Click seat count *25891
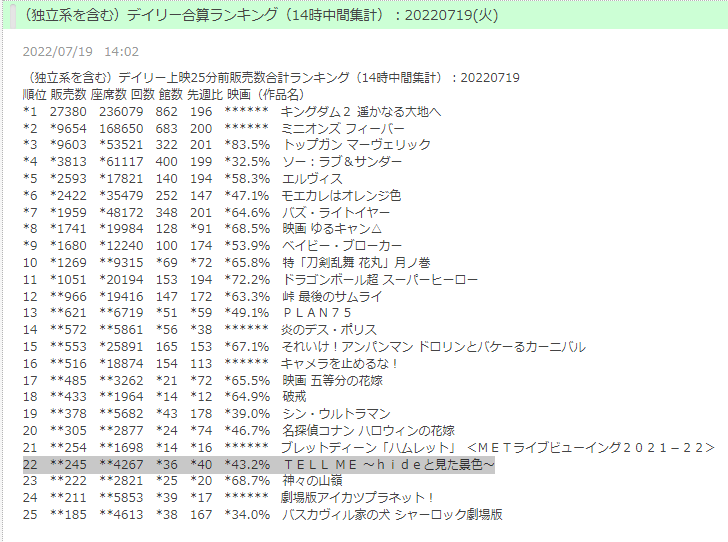728x542 pixels. pyautogui.click(x=121, y=347)
